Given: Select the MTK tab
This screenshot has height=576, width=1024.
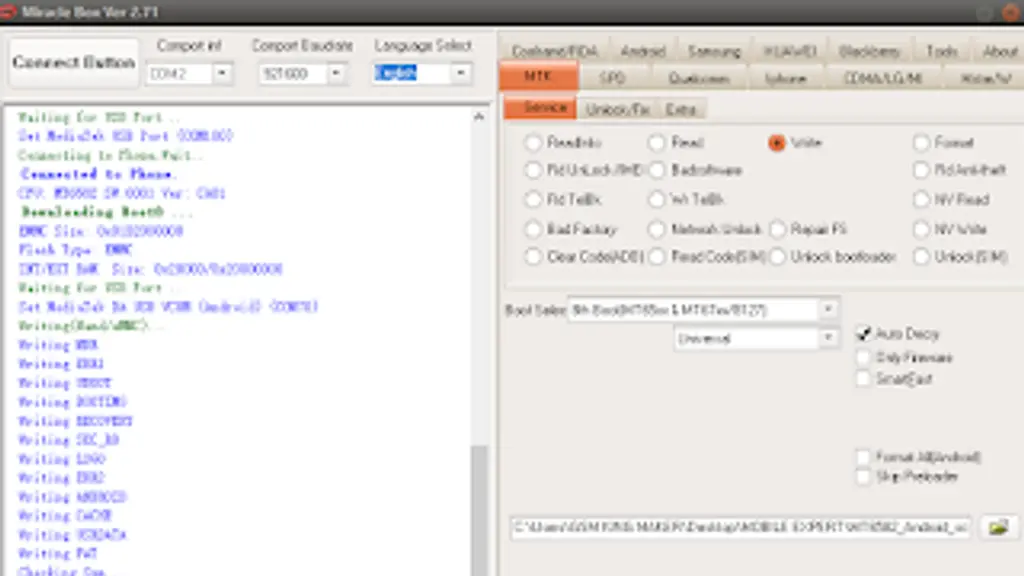Looking at the screenshot, I should tap(538, 76).
